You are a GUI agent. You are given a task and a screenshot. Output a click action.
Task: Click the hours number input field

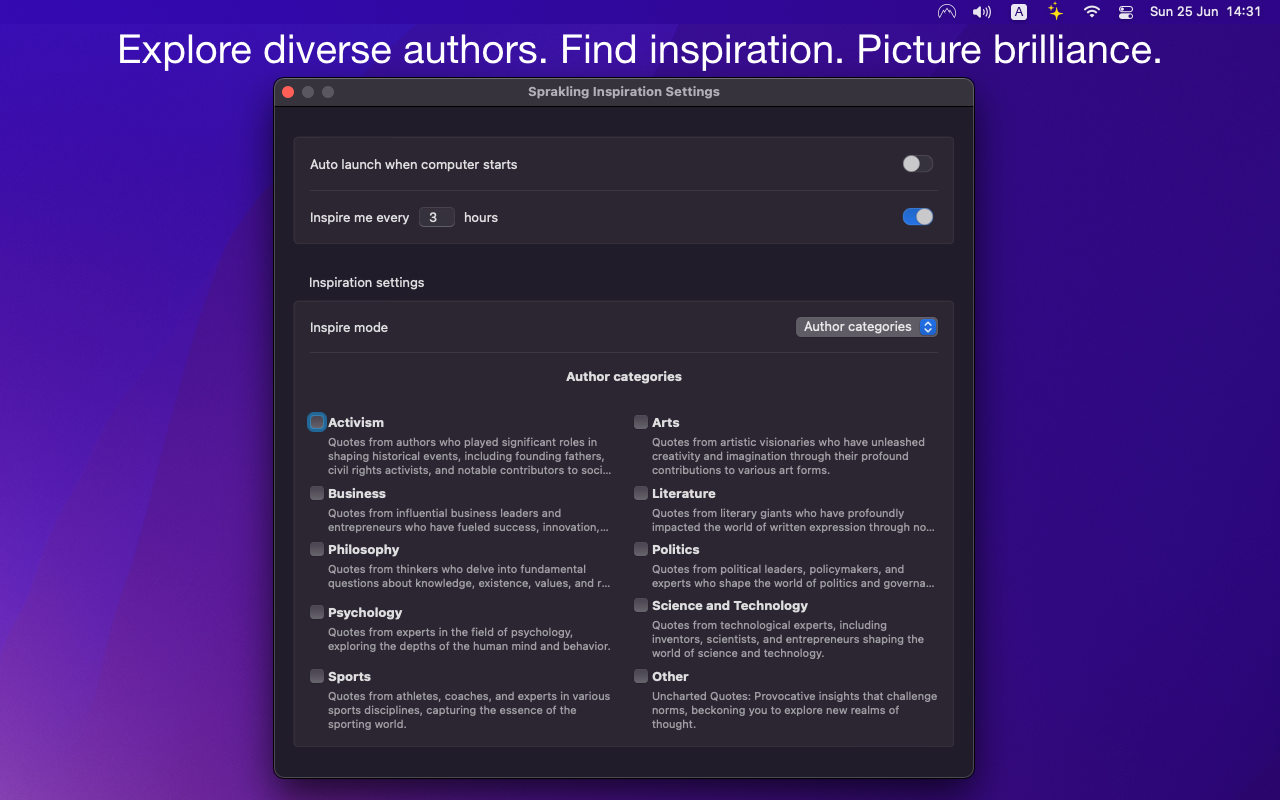pyautogui.click(x=436, y=217)
